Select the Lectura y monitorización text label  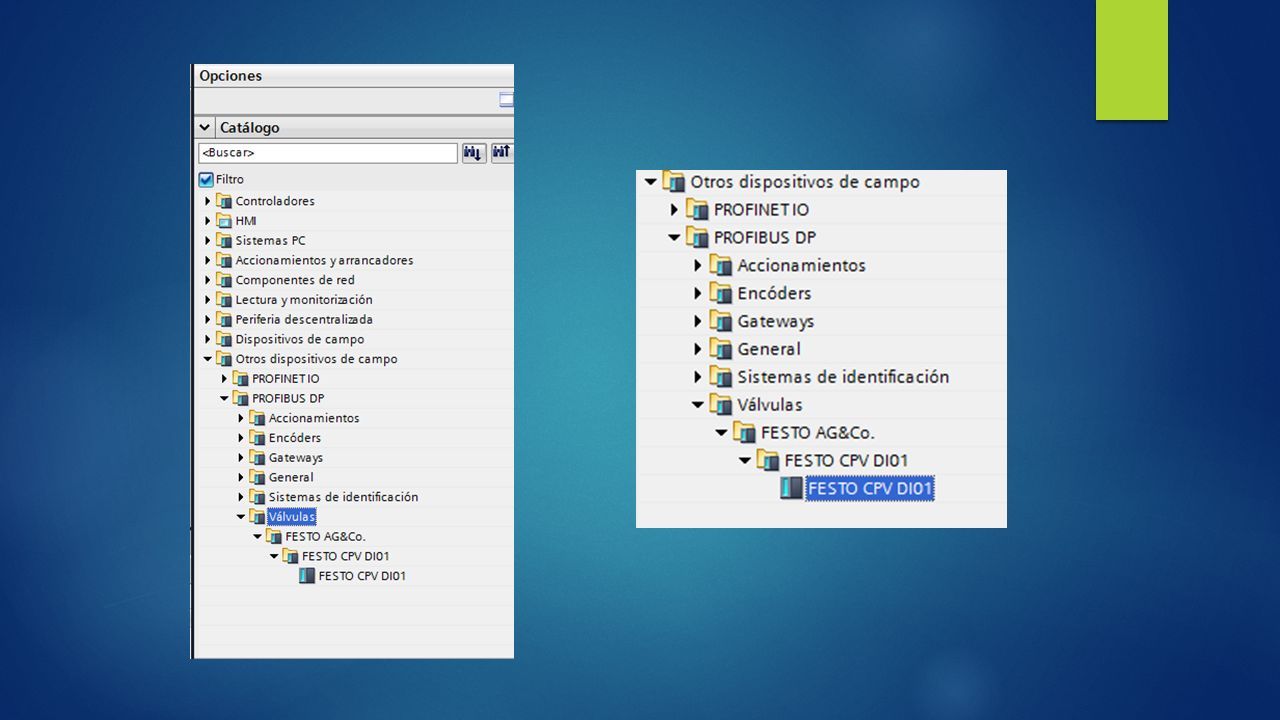pos(304,300)
